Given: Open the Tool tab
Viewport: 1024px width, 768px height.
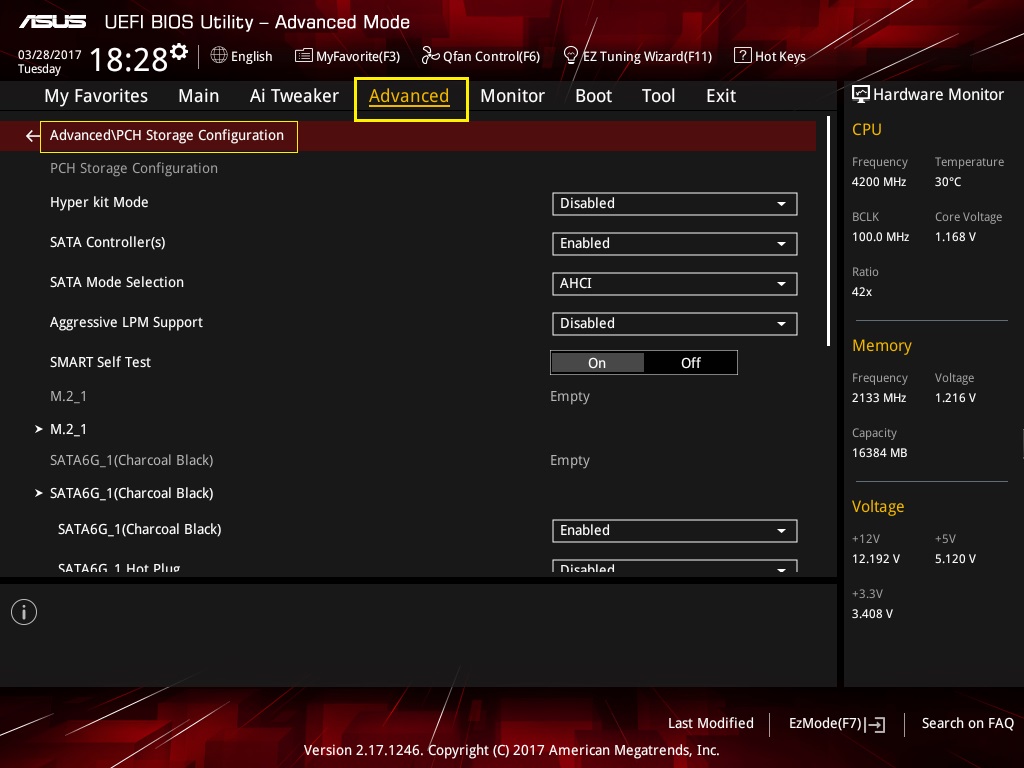Looking at the screenshot, I should 658,96.
